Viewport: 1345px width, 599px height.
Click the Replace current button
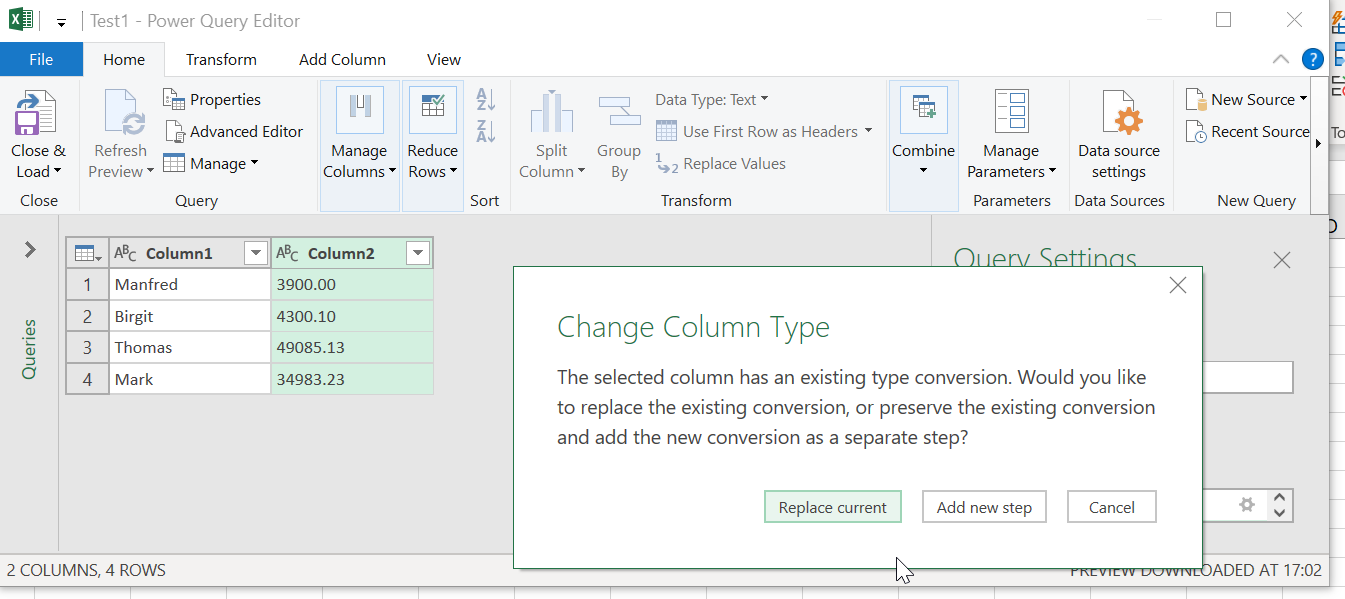click(832, 507)
